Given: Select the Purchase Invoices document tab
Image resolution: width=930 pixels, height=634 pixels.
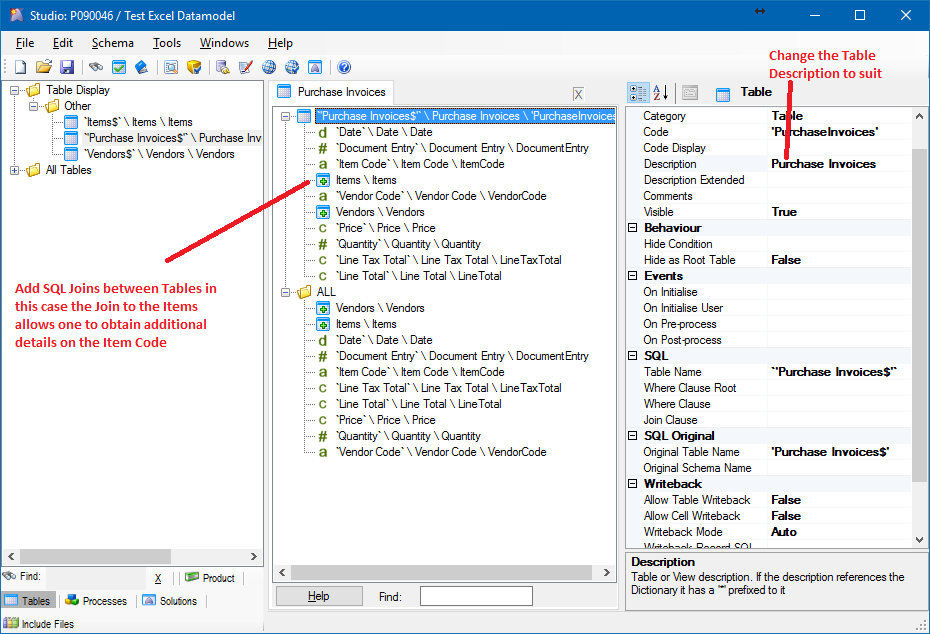Looking at the screenshot, I should pos(331,92).
